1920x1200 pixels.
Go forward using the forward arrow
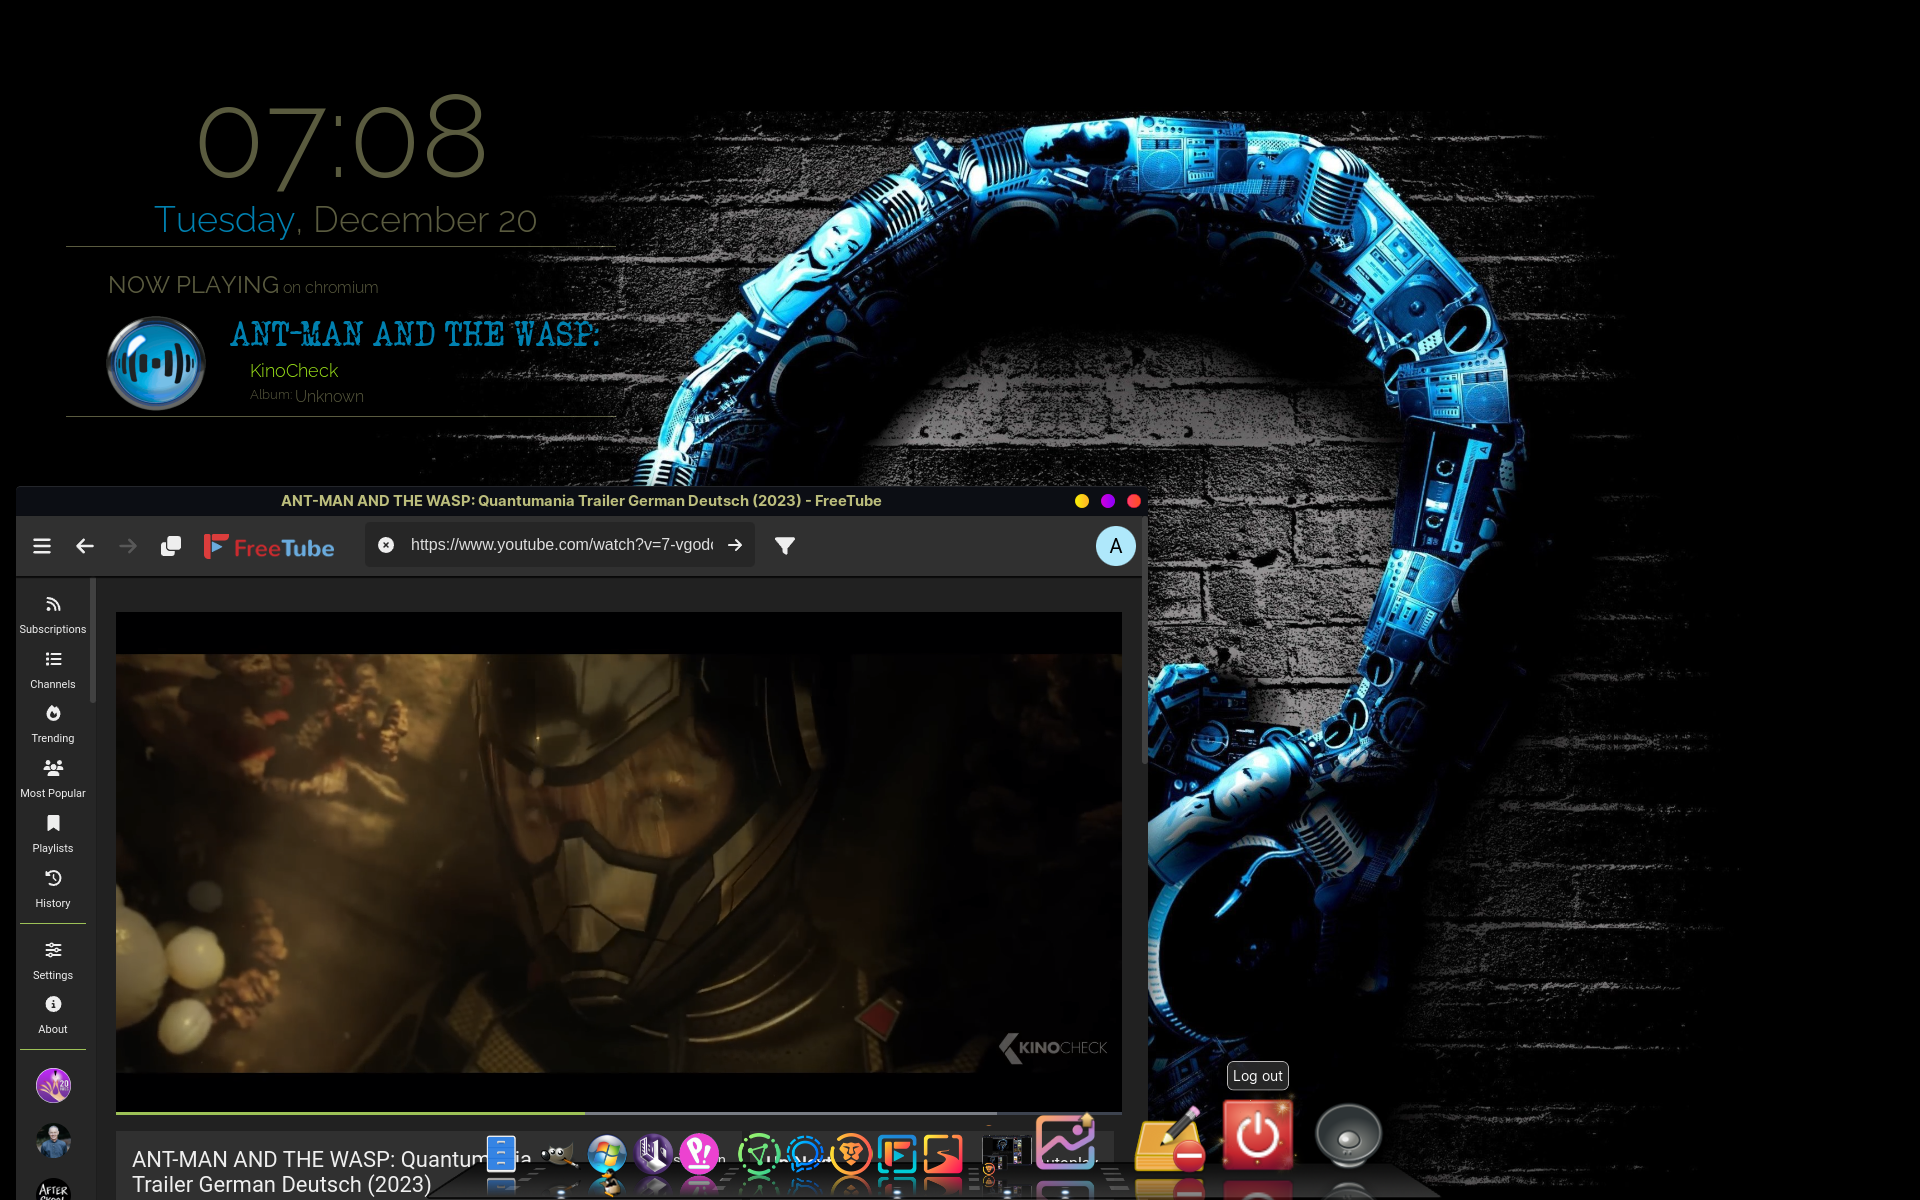point(128,546)
